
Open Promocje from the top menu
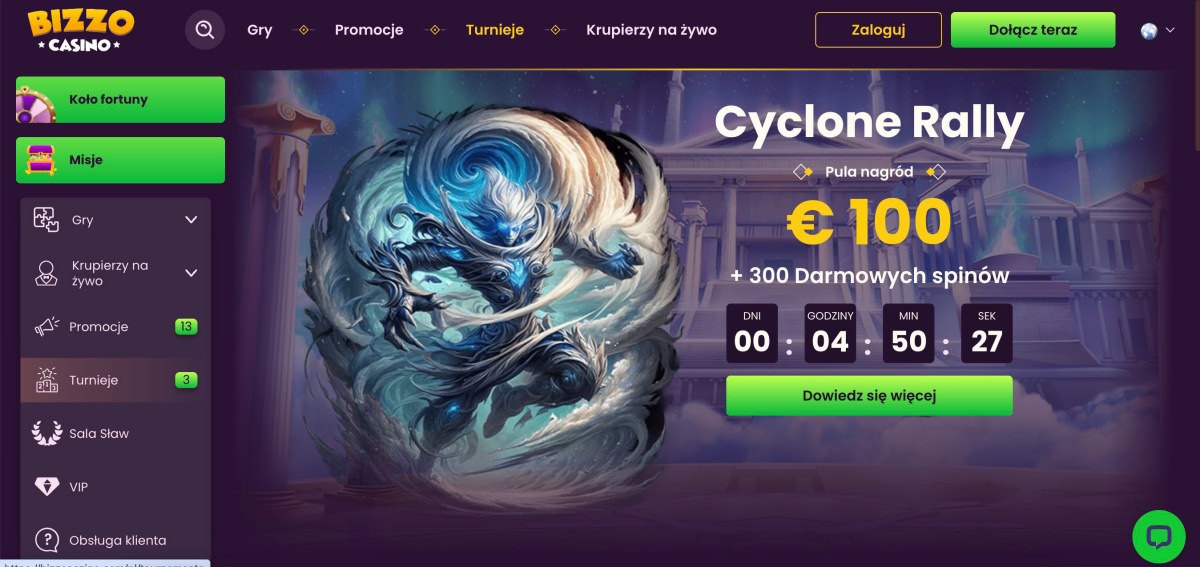[369, 30]
